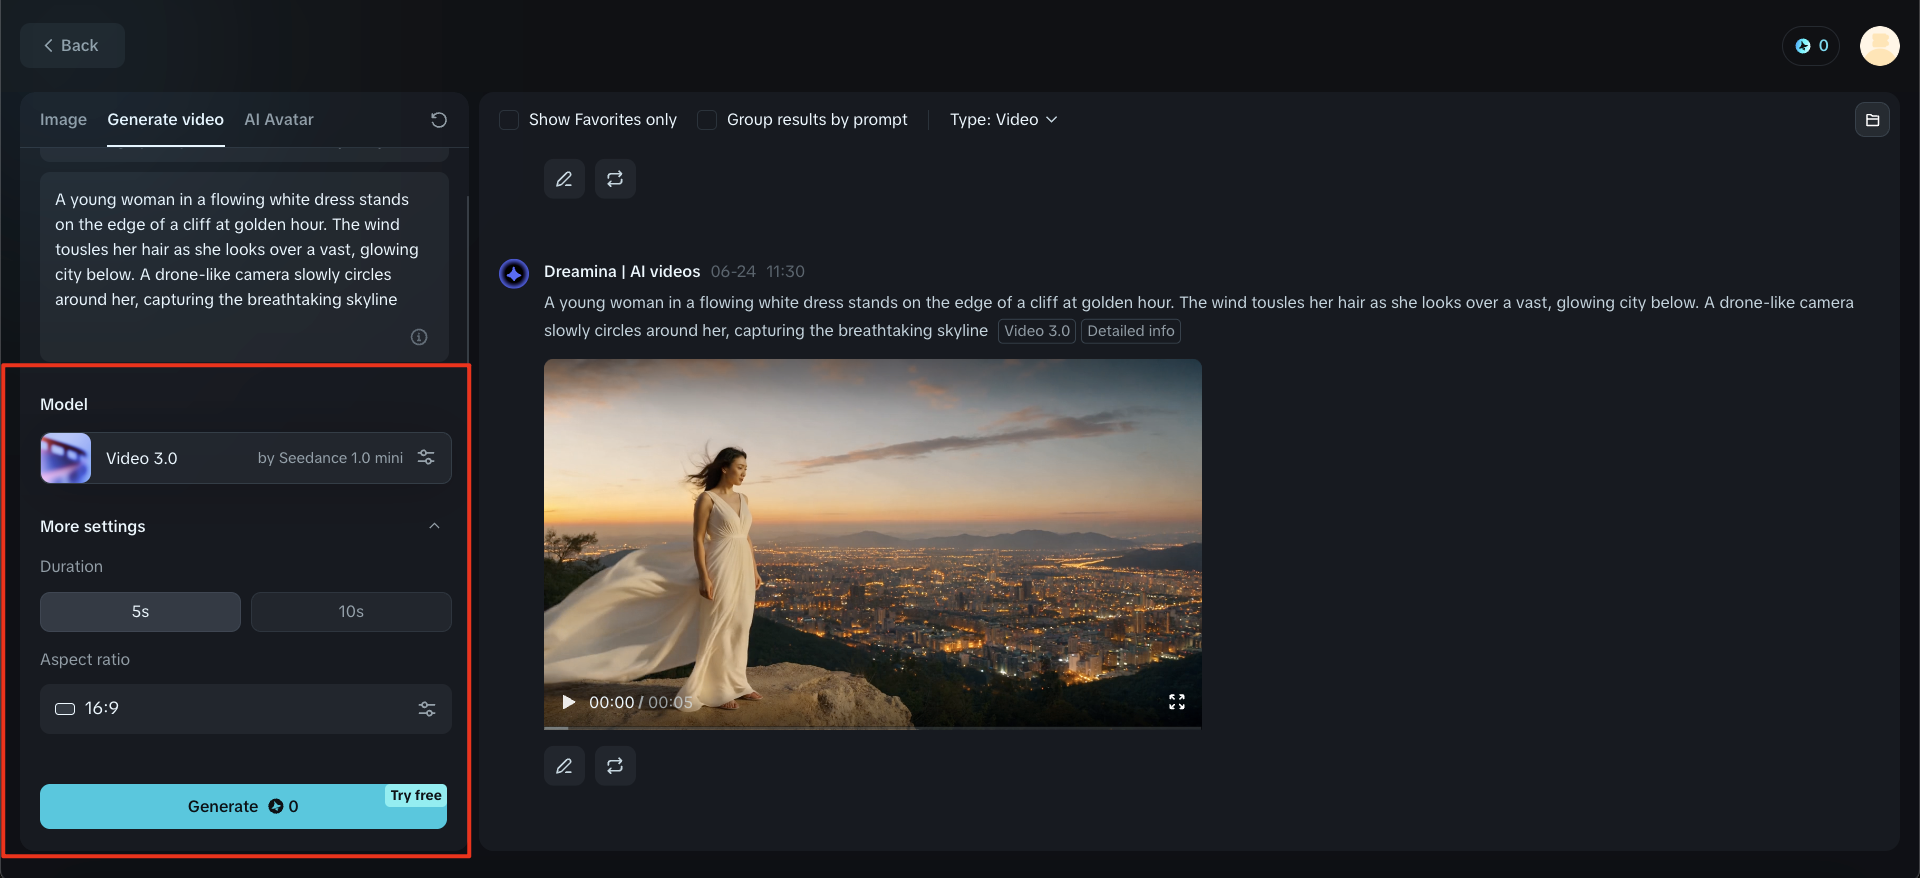
Task: Click the Dreamina AI videos logo icon
Action: tap(514, 273)
